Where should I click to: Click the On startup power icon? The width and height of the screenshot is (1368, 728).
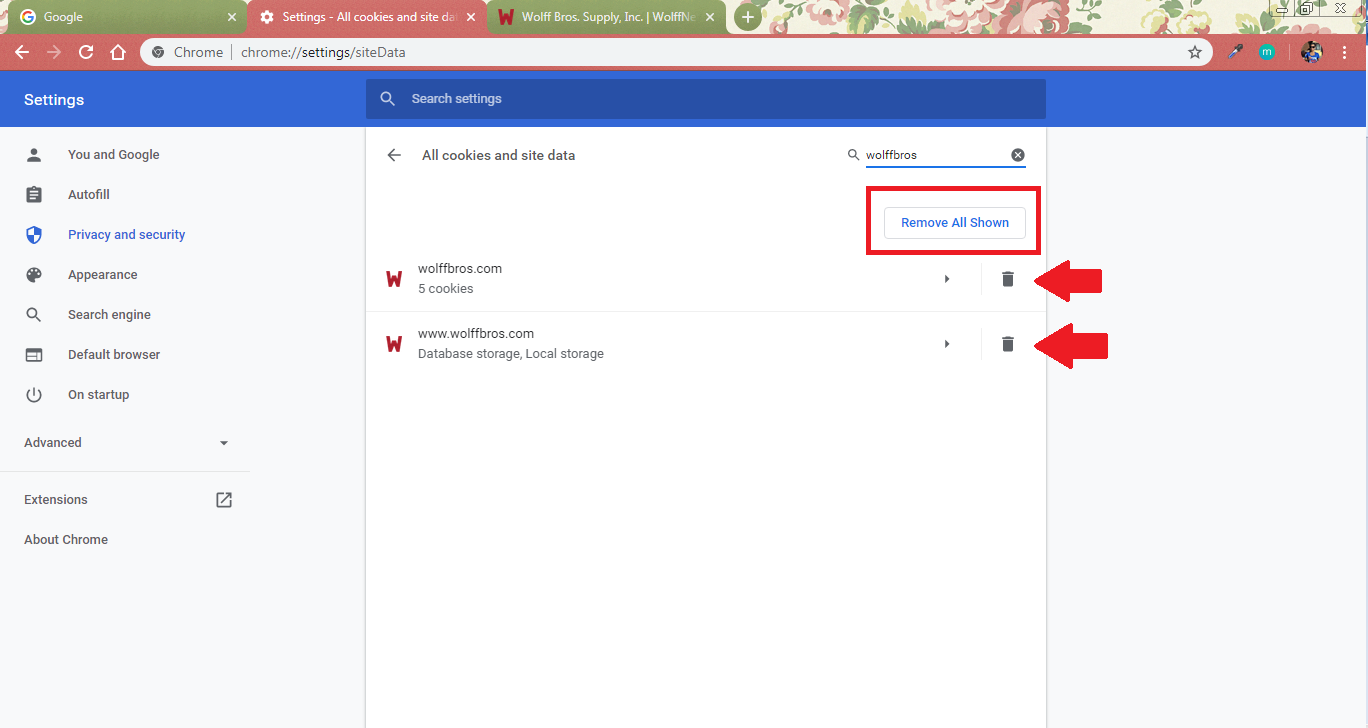tap(34, 395)
